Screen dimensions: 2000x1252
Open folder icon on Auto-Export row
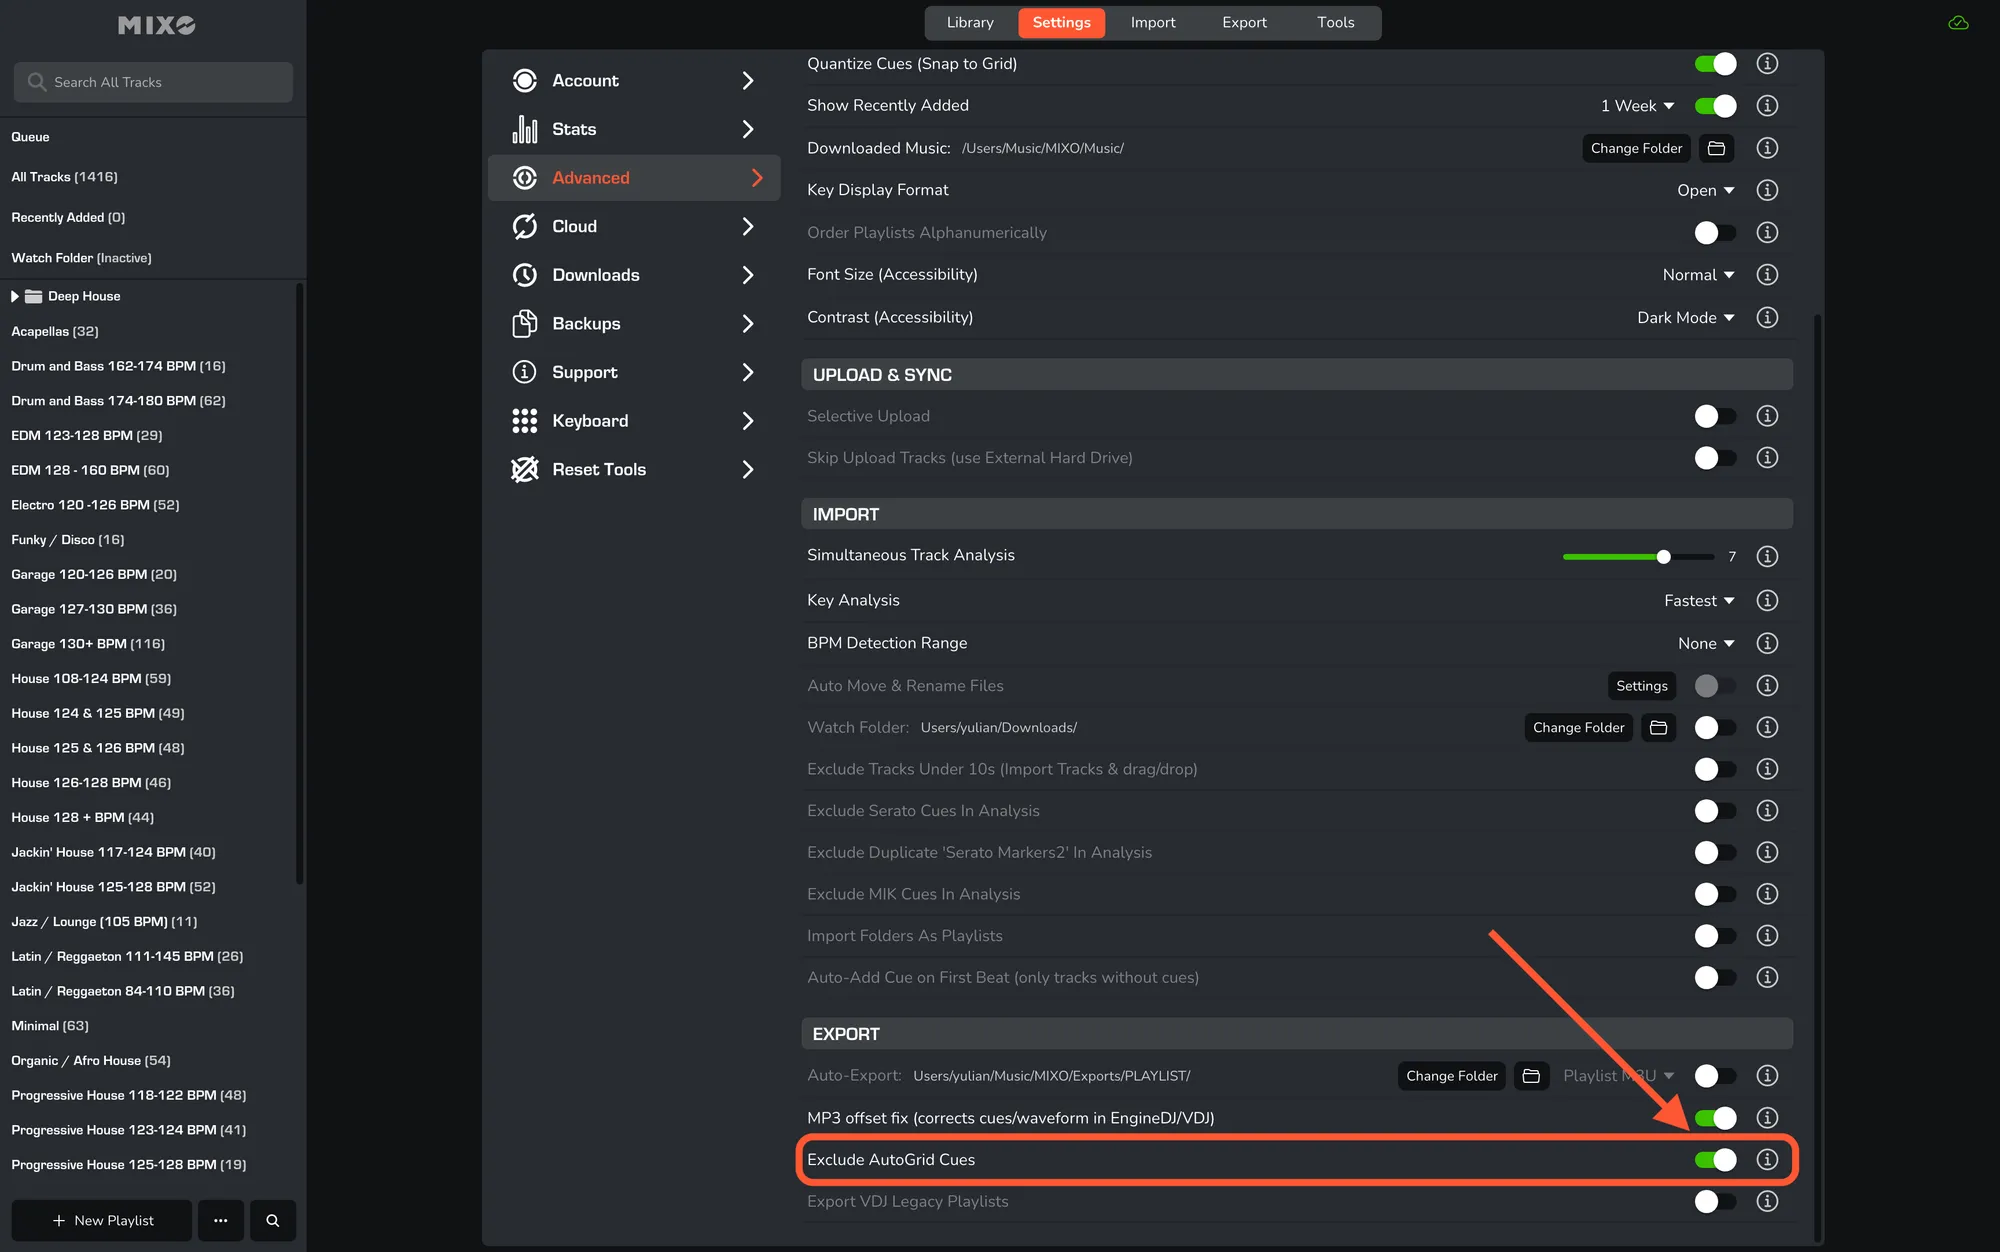point(1531,1075)
